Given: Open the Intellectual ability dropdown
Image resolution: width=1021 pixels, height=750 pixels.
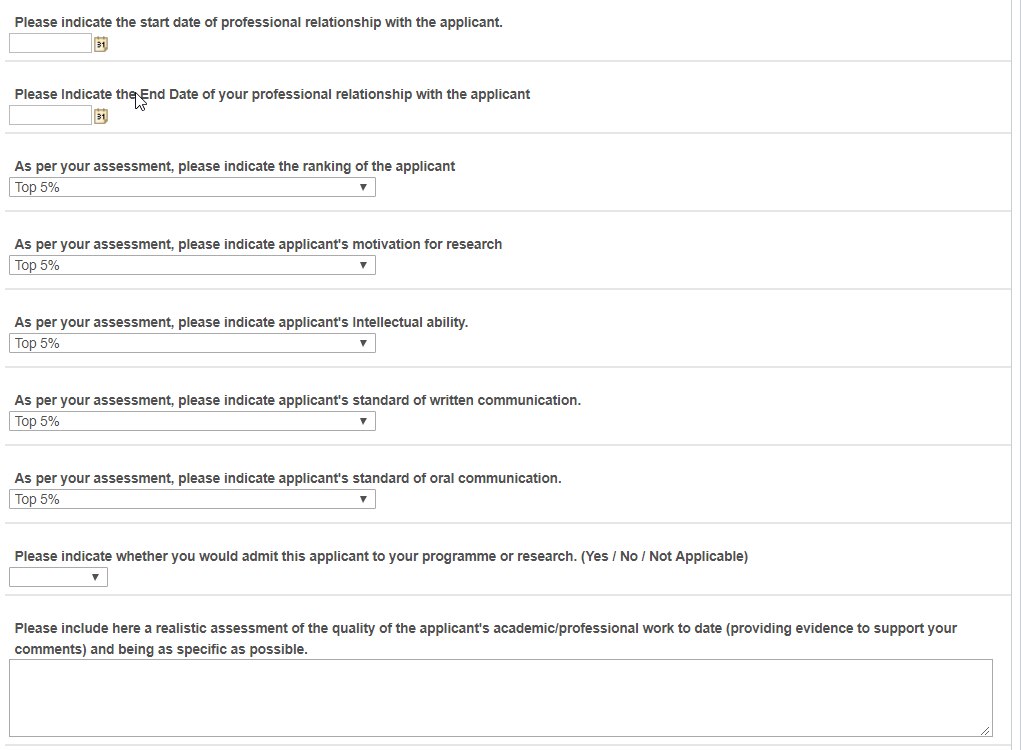Looking at the screenshot, I should click(192, 344).
